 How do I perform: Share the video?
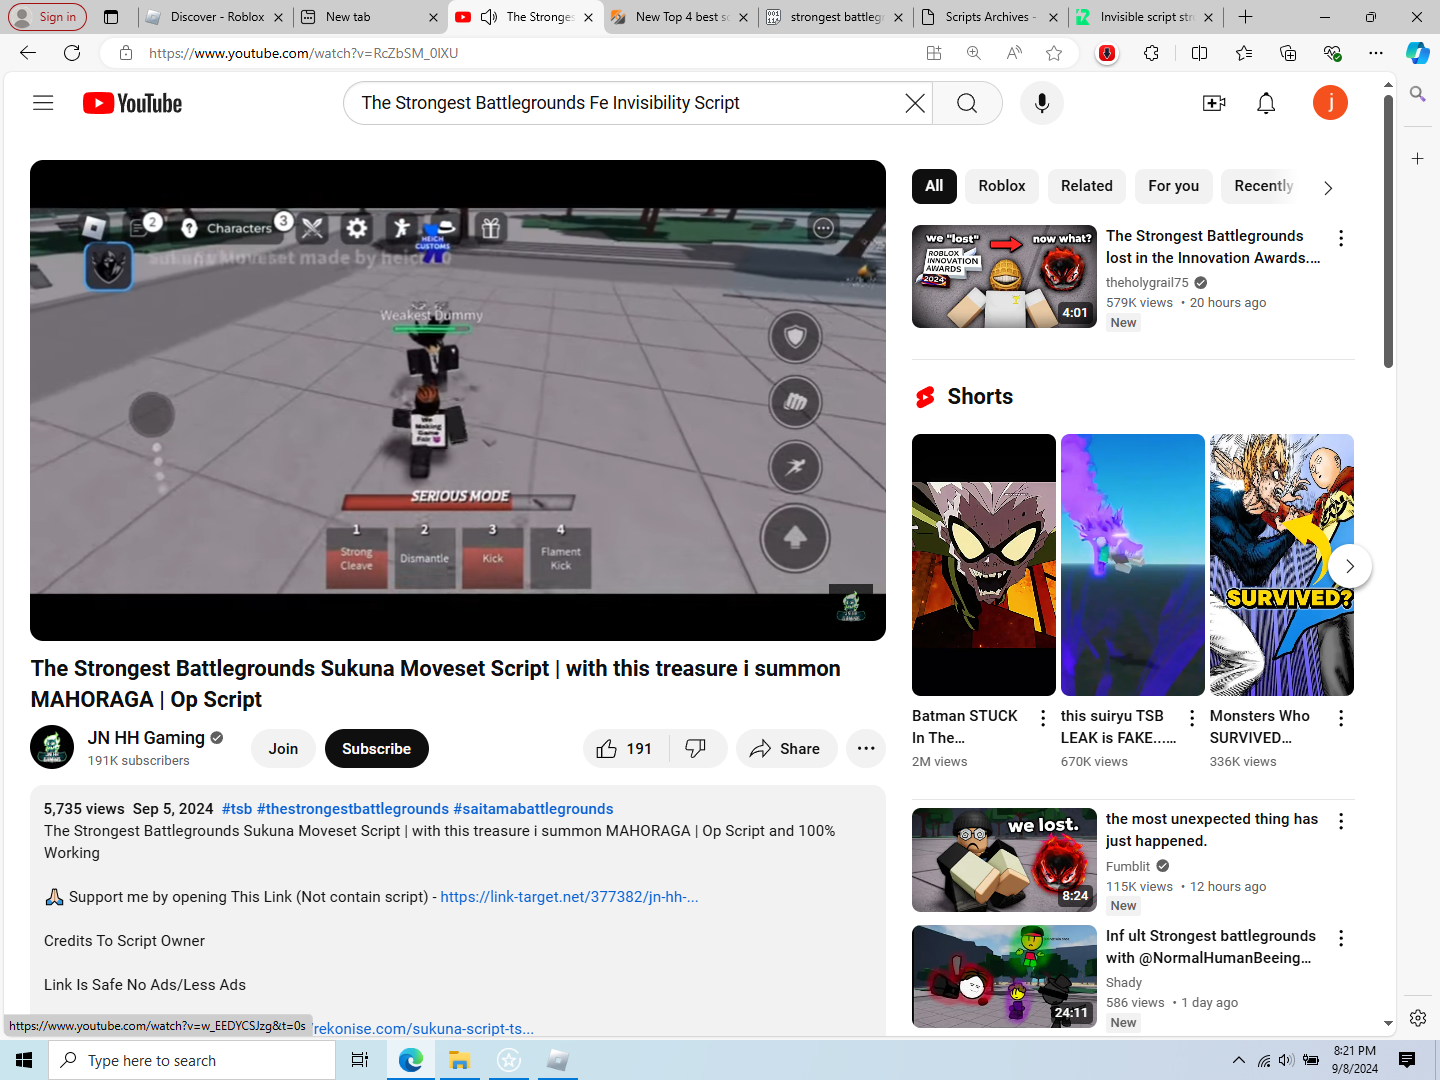(x=786, y=749)
